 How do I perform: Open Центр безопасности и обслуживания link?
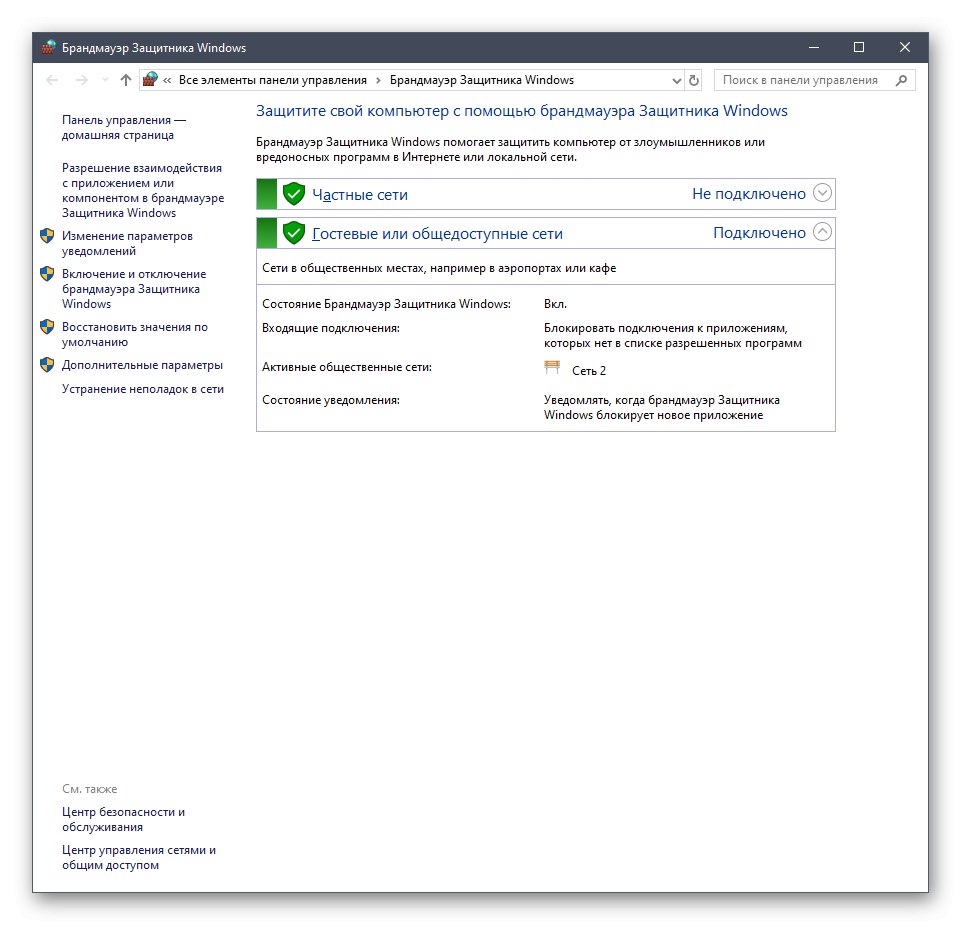(x=123, y=820)
